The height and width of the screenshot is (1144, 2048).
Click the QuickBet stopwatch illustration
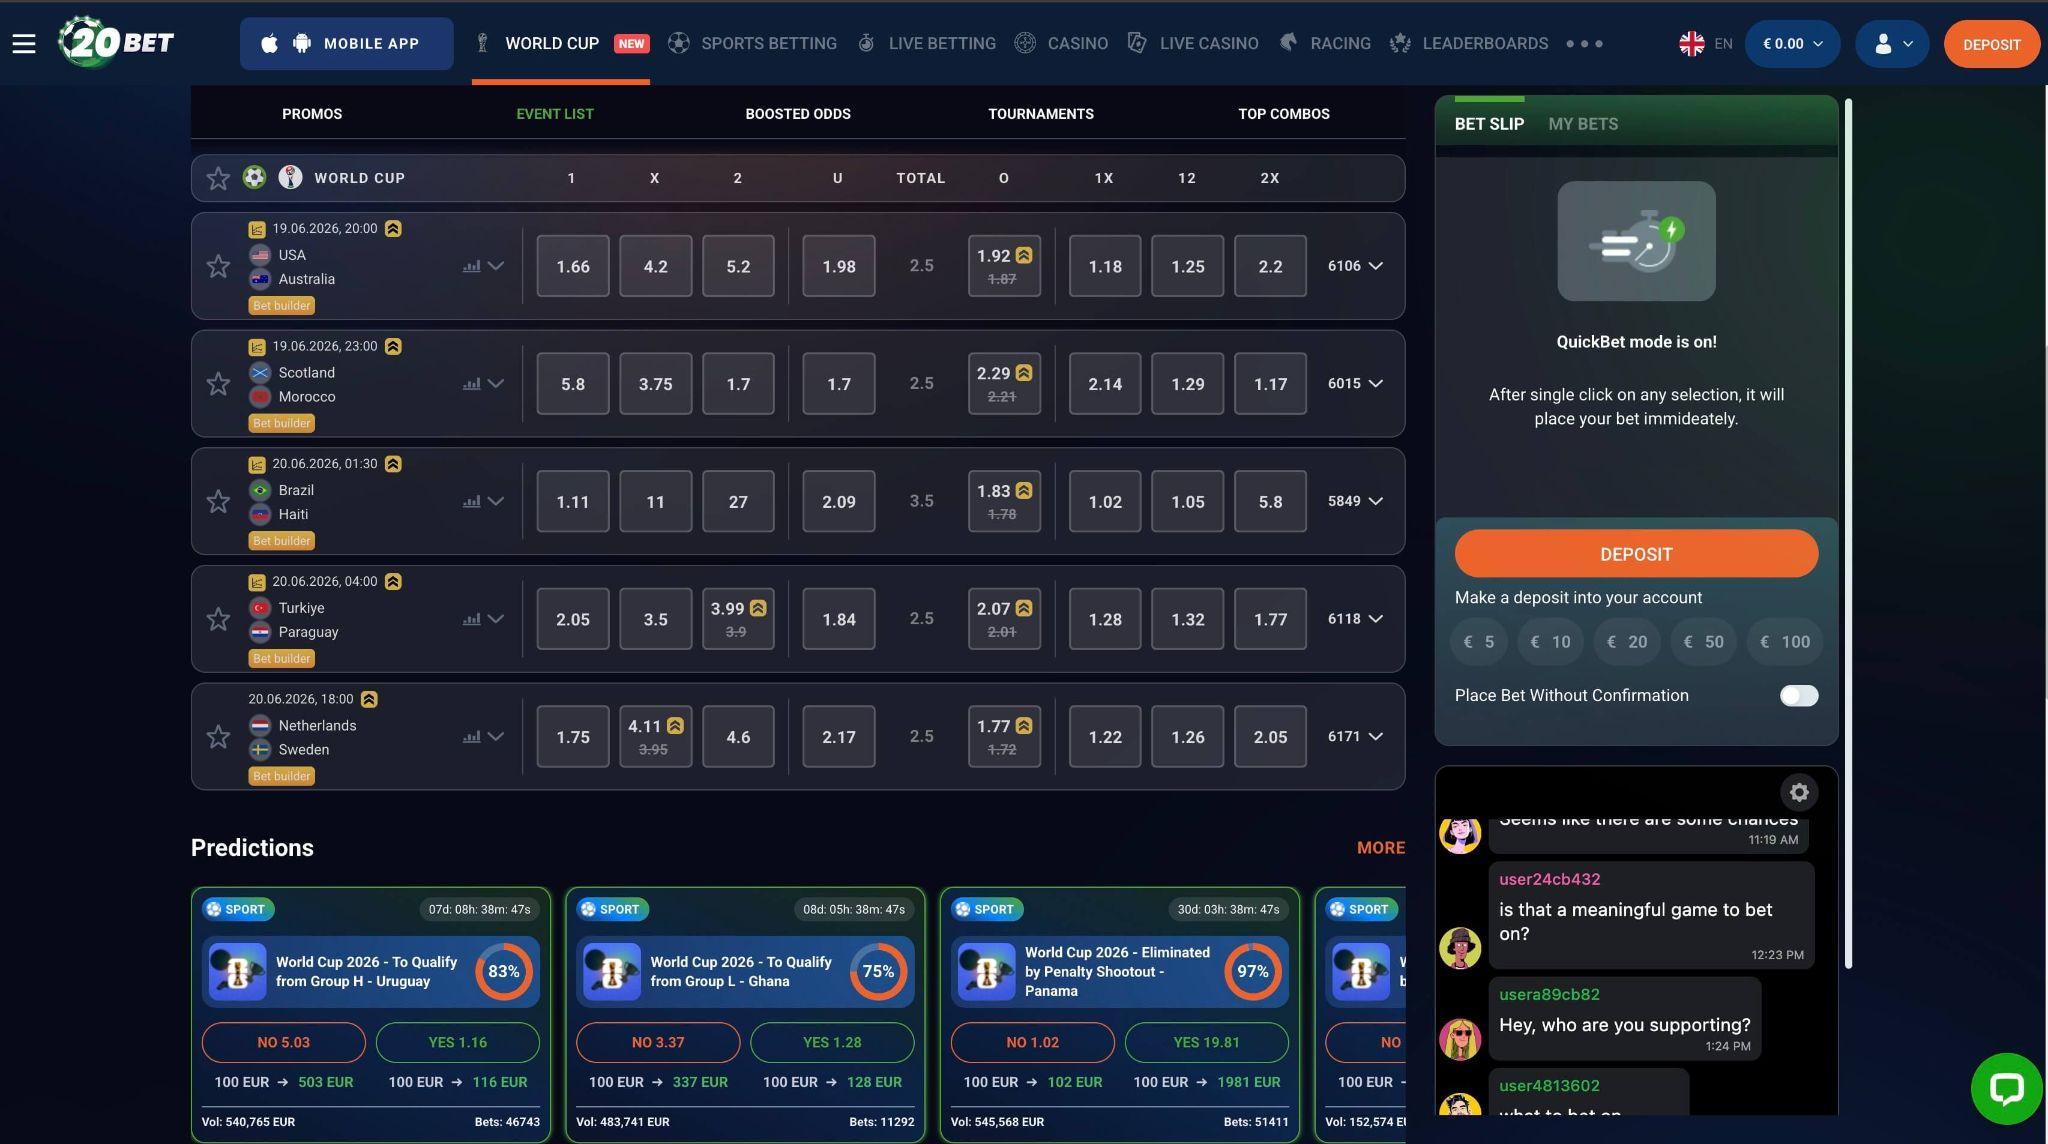click(1636, 241)
